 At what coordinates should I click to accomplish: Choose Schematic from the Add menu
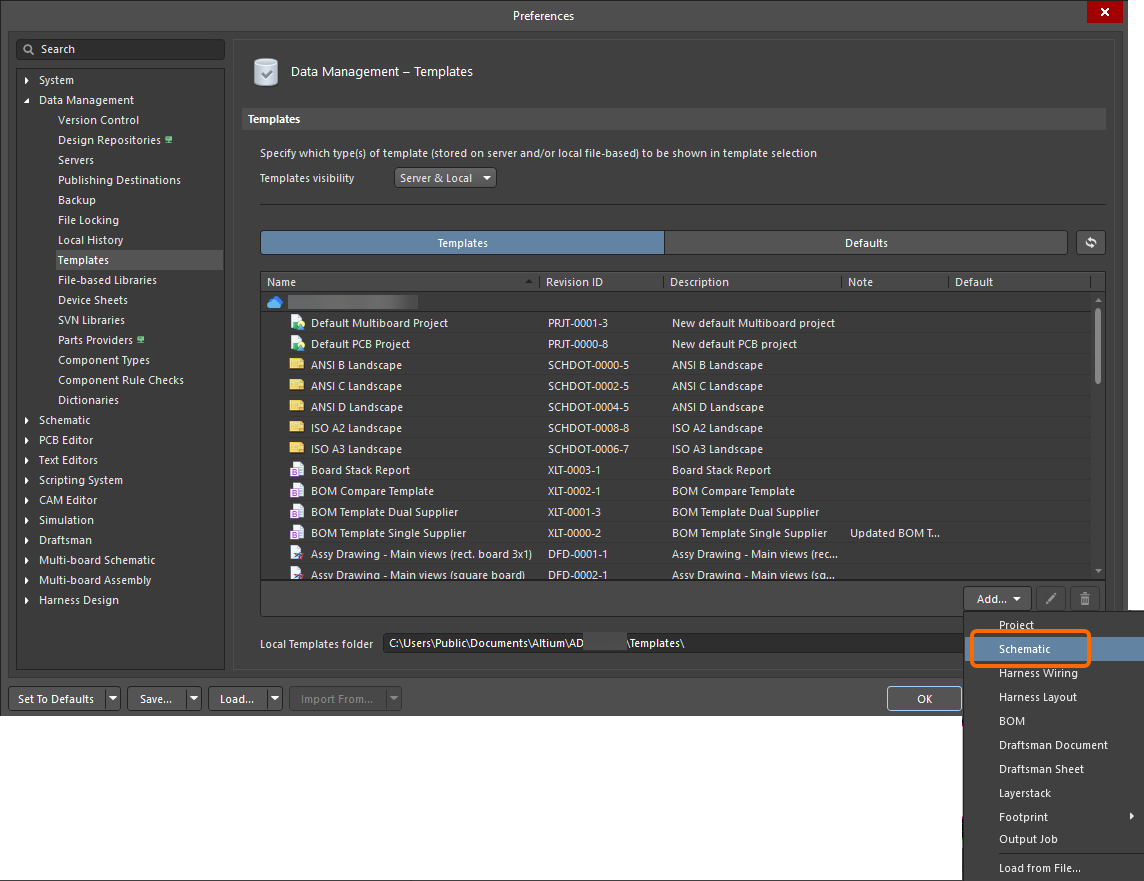[1025, 649]
